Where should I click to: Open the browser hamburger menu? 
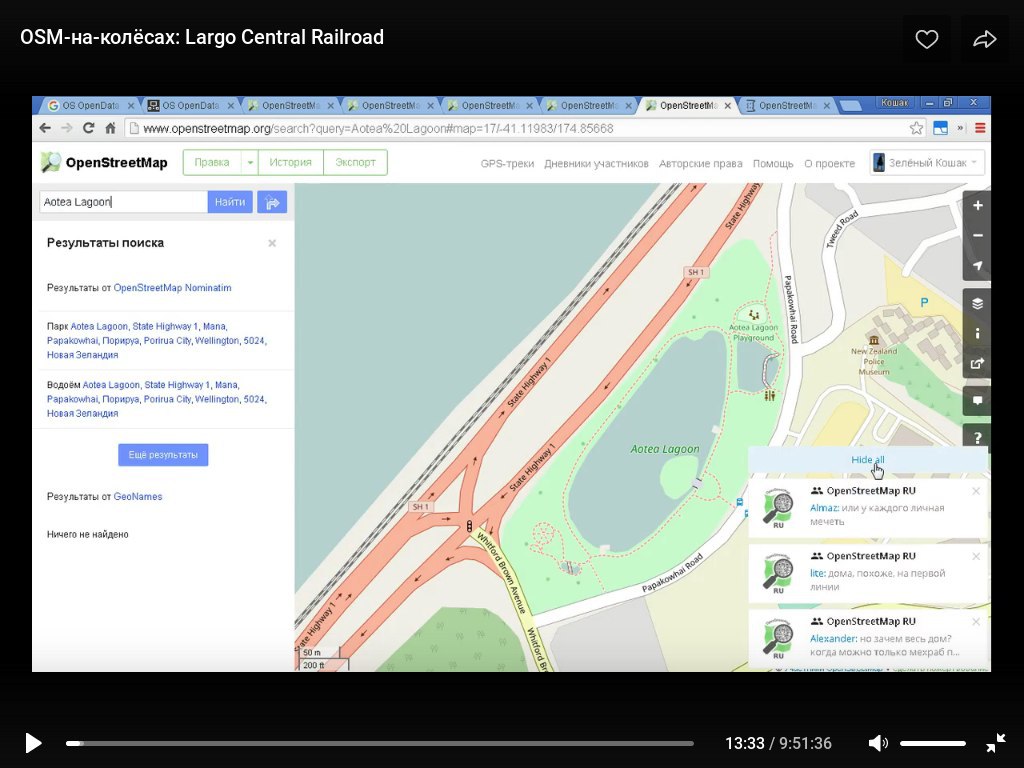[980, 128]
